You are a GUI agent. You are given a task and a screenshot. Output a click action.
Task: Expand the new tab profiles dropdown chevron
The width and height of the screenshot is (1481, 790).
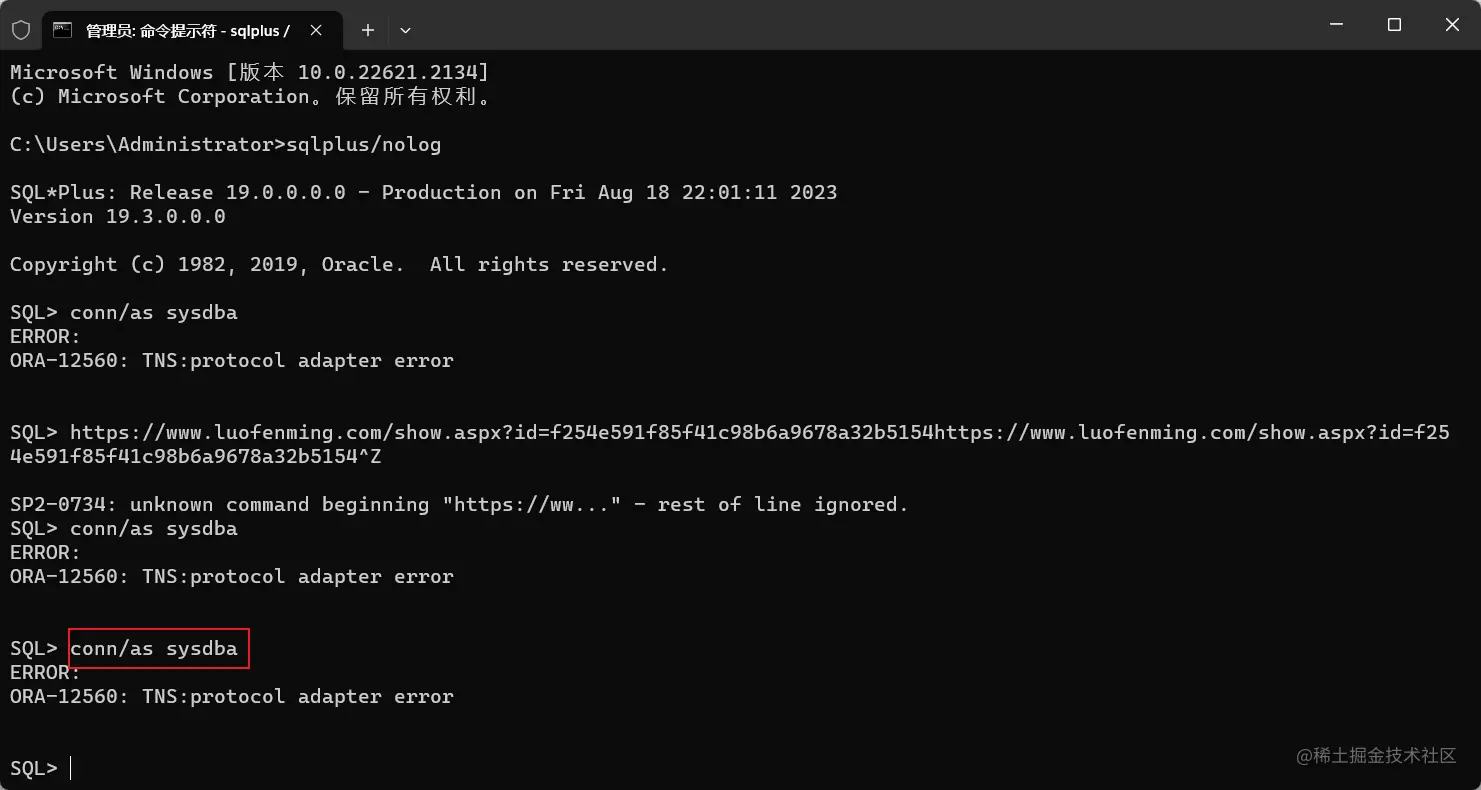click(x=405, y=30)
